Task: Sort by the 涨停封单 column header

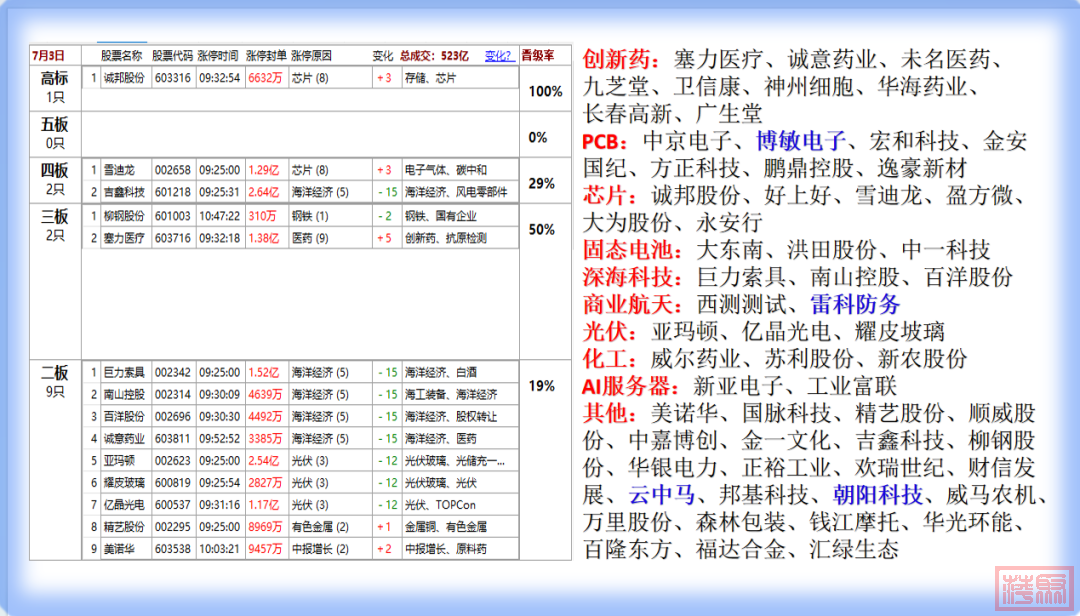Action: tap(266, 56)
